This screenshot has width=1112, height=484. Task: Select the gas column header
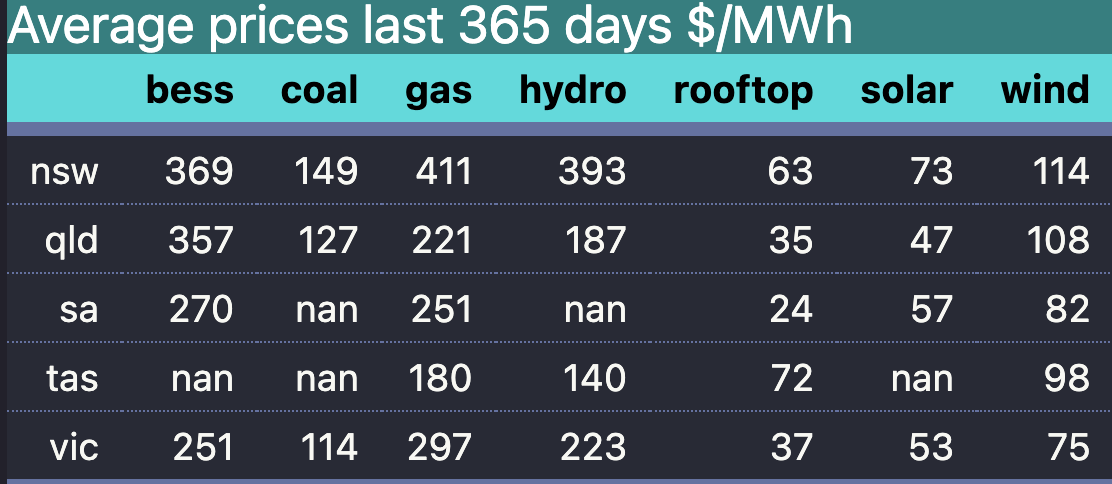tap(438, 91)
